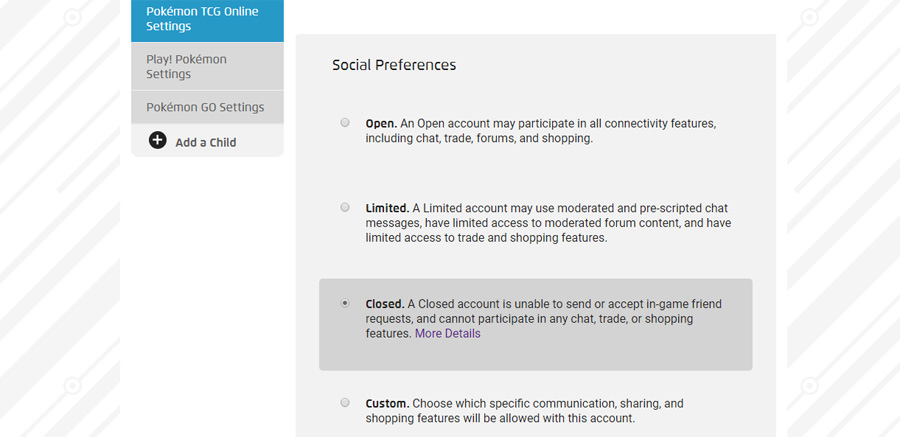Click the Limited account description text
The height and width of the screenshot is (437, 900).
[x=548, y=223]
